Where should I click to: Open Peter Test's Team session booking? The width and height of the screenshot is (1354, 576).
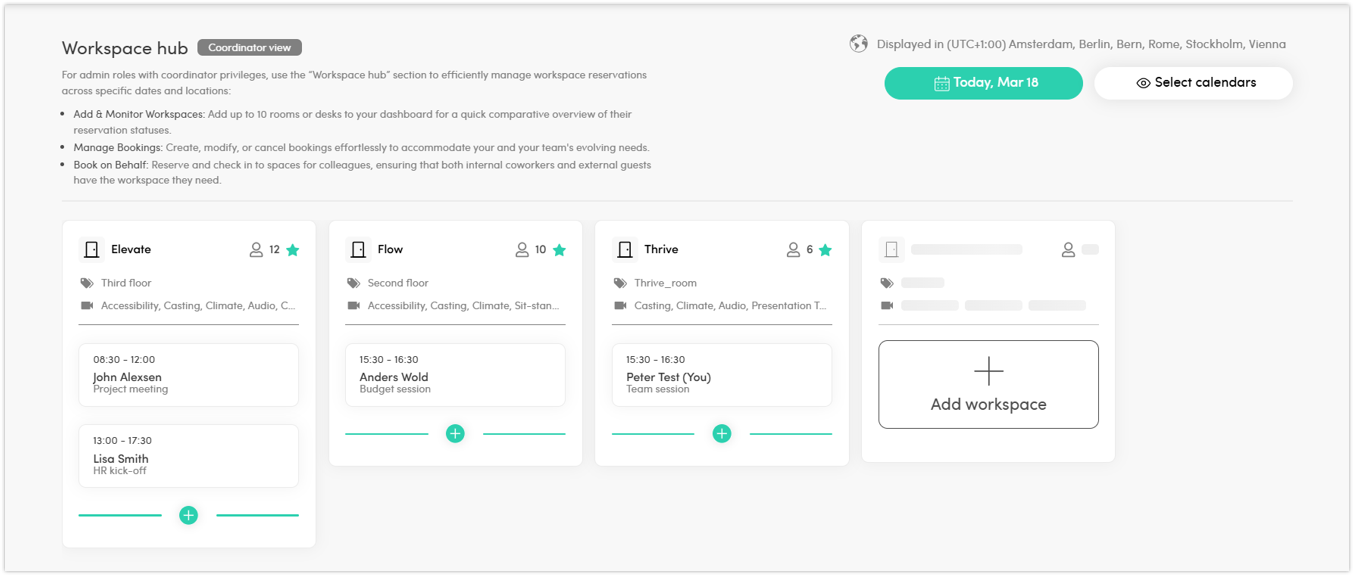(721, 375)
